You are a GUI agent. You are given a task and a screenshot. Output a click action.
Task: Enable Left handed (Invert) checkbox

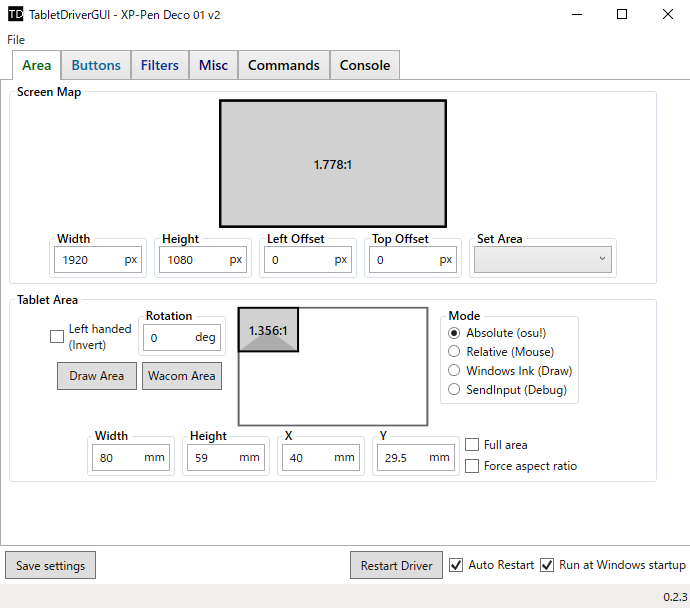57,337
